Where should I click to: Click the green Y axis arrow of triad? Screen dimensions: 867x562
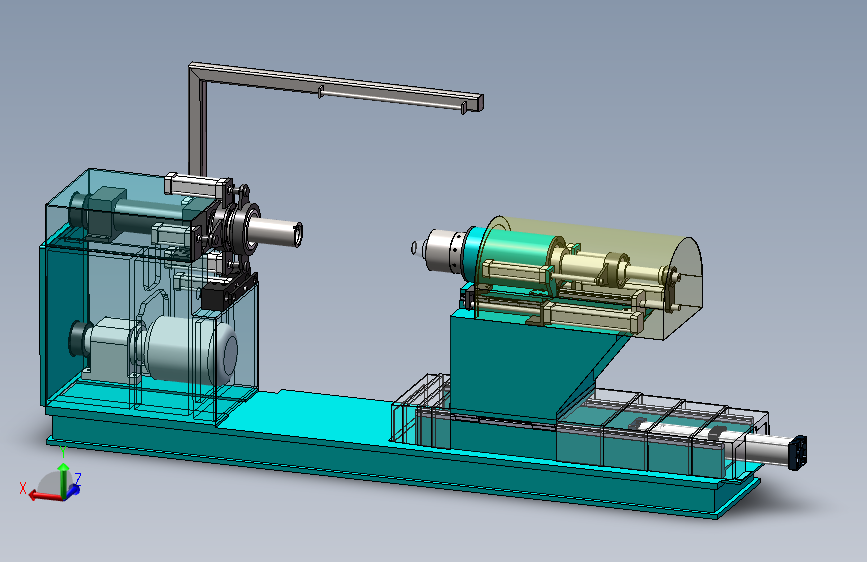64,478
